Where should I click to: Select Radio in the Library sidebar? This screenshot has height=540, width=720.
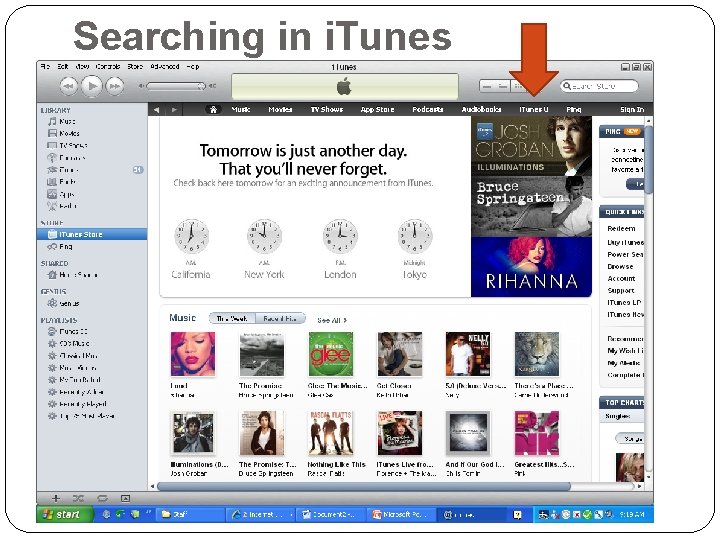[68, 206]
